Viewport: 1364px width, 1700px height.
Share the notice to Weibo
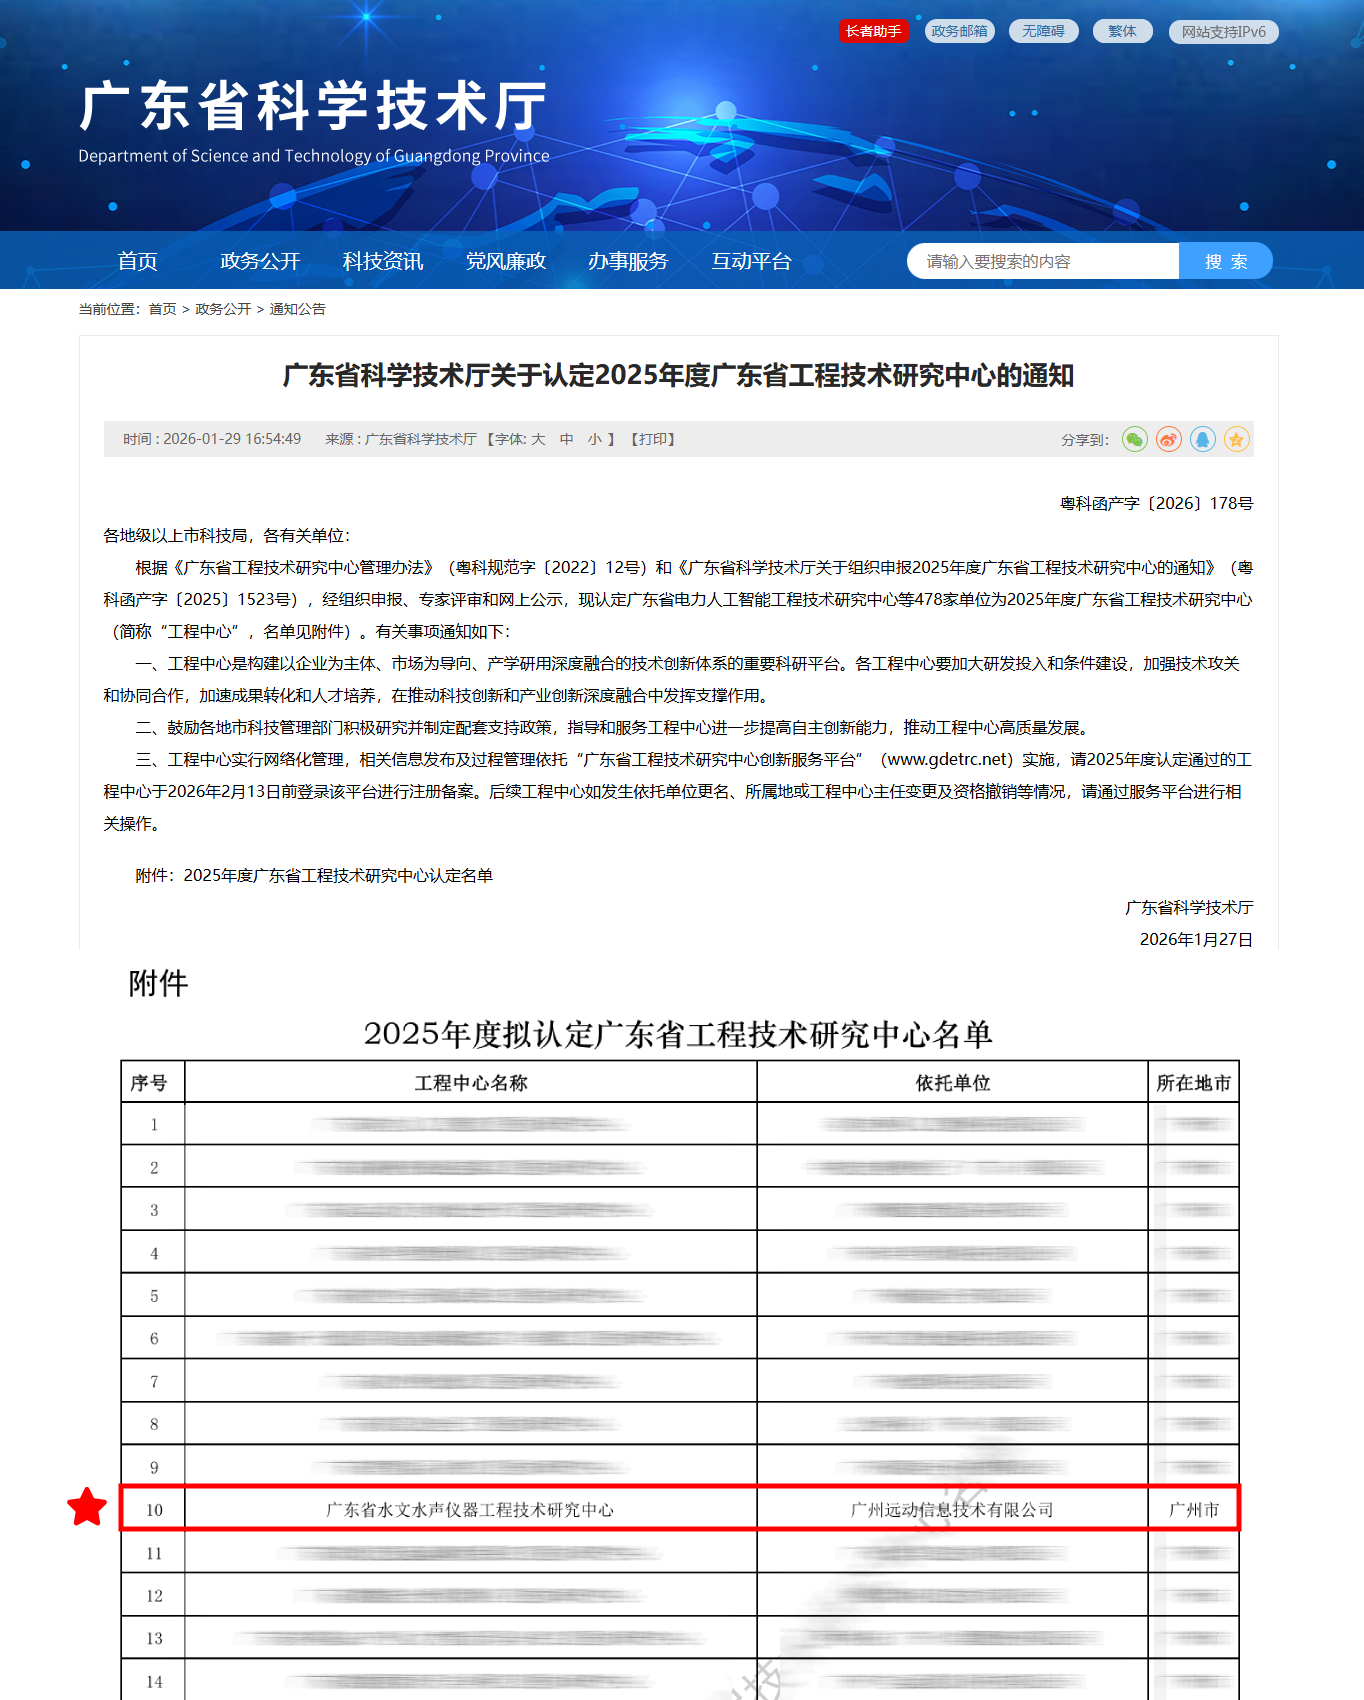[x=1168, y=439]
